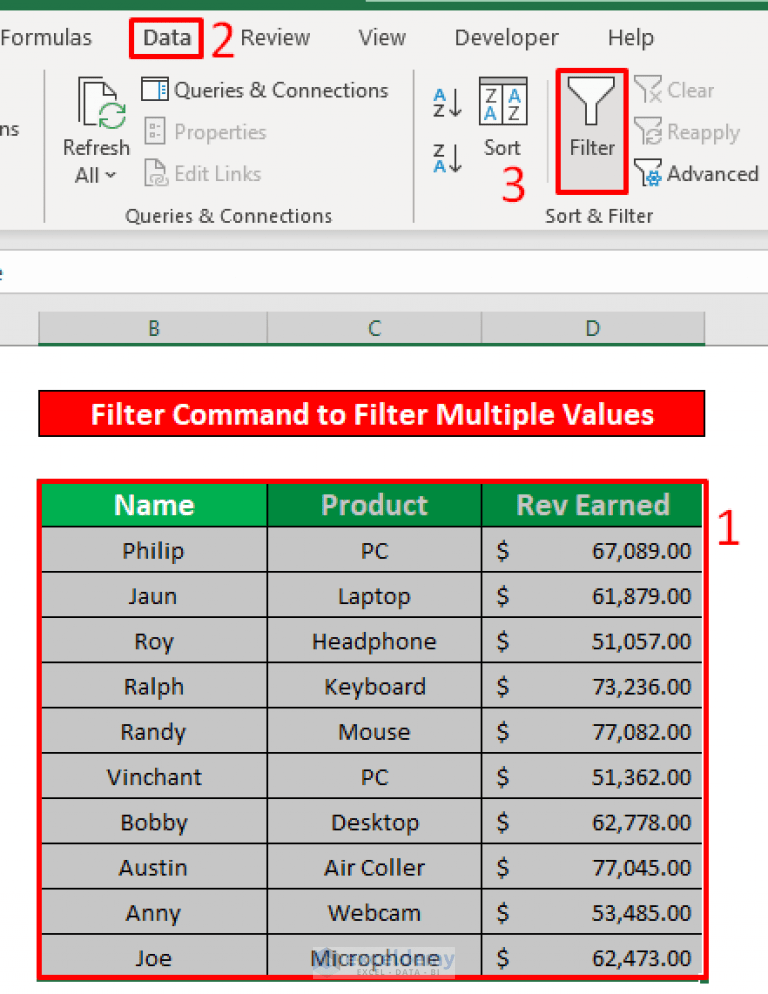Select revenue cell 62,778.00
This screenshot has width=768, height=994.
pyautogui.click(x=592, y=822)
